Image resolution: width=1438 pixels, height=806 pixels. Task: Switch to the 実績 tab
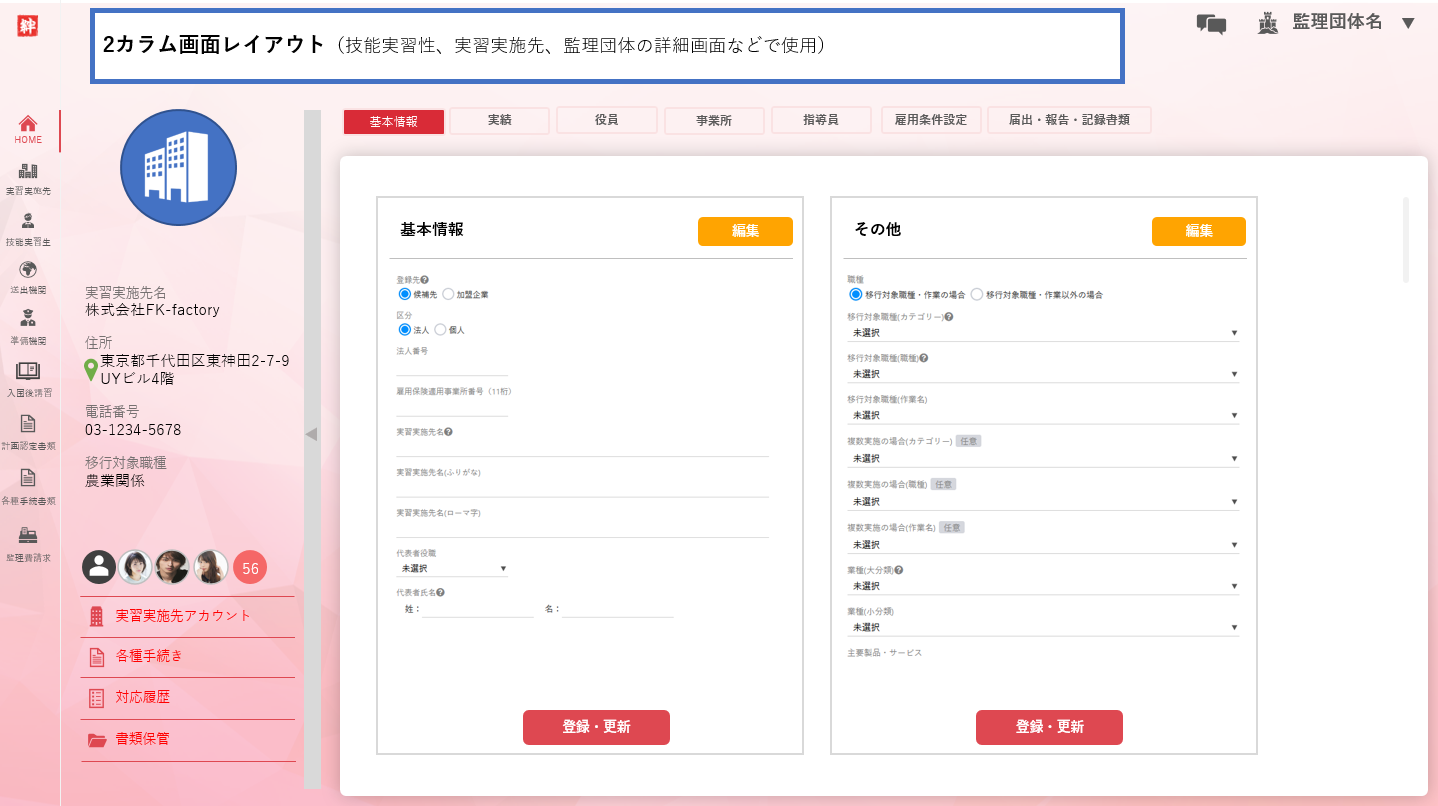point(499,120)
